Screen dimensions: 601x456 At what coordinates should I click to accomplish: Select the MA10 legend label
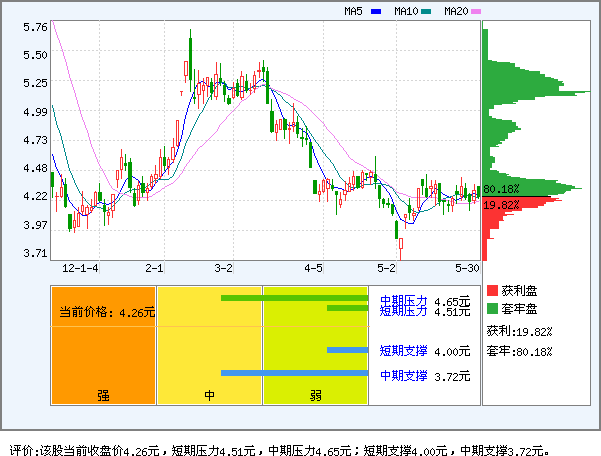(406, 11)
